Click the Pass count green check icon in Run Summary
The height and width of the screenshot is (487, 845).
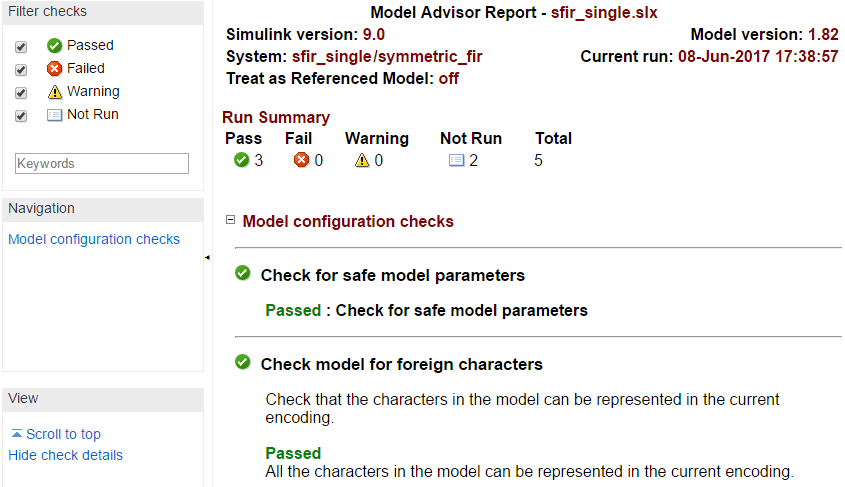(241, 160)
